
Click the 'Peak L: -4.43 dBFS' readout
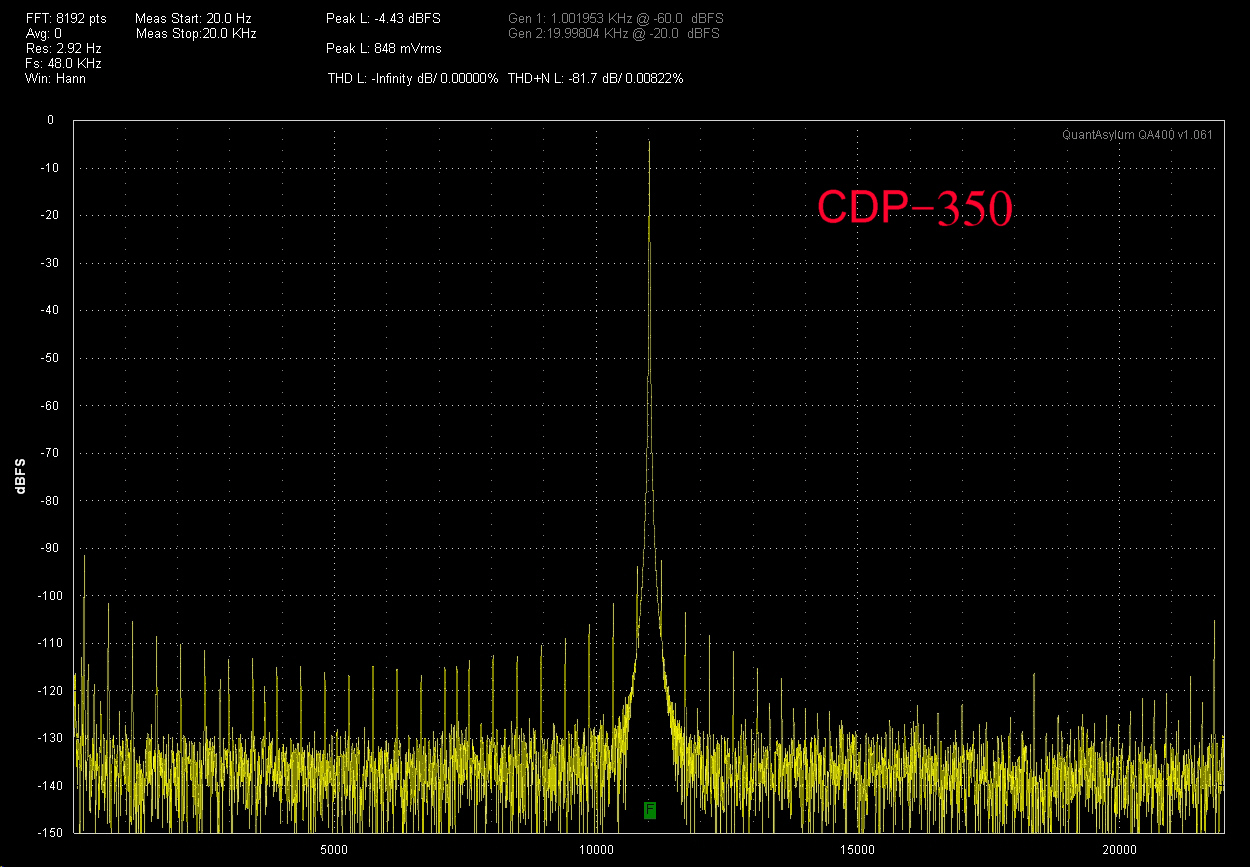point(383,18)
